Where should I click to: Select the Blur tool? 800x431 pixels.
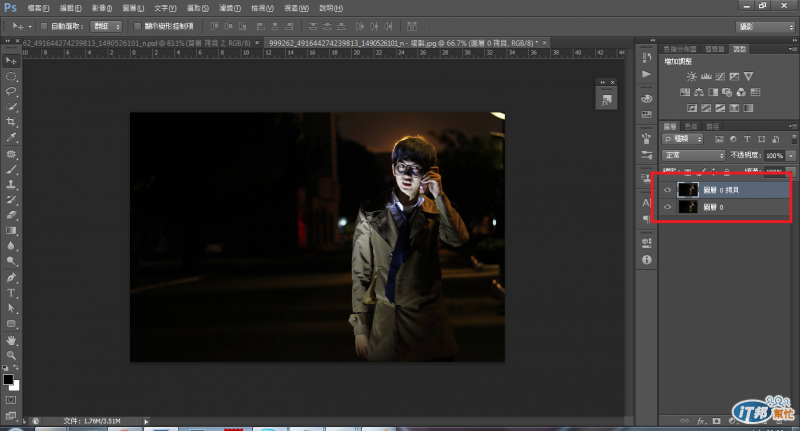11,246
